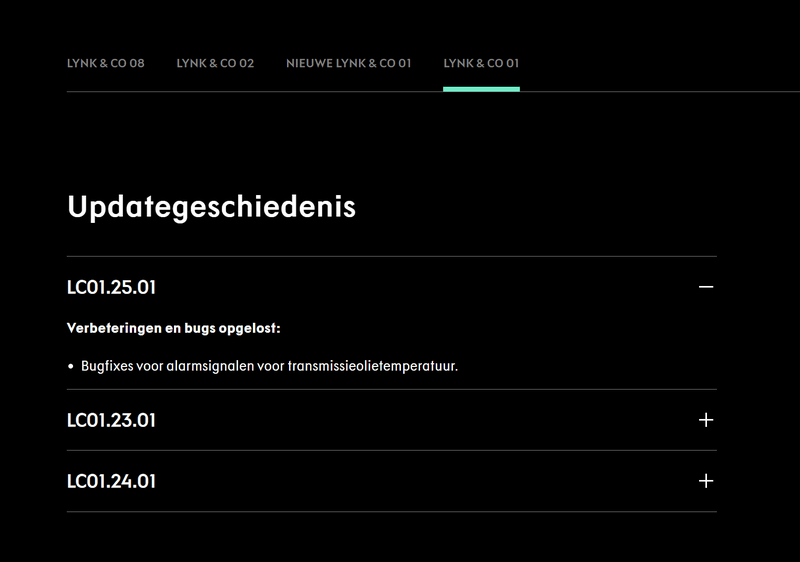Open the LYNK & CO 02 tab
The width and height of the screenshot is (800, 562).
215,63
